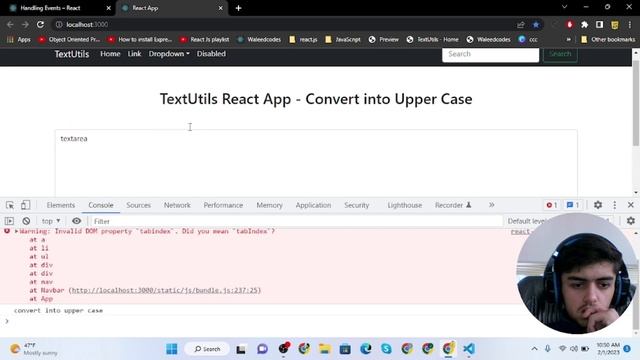Switch to the Security tab

tap(357, 205)
